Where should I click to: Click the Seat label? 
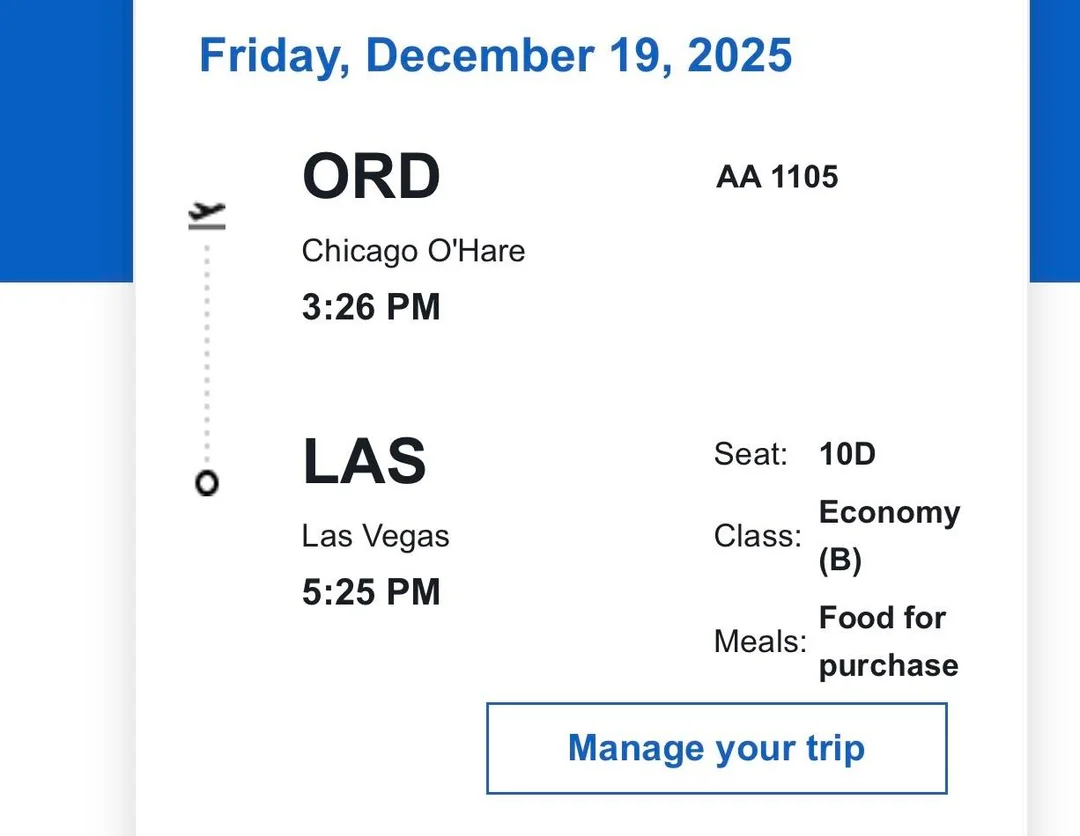[x=751, y=455]
